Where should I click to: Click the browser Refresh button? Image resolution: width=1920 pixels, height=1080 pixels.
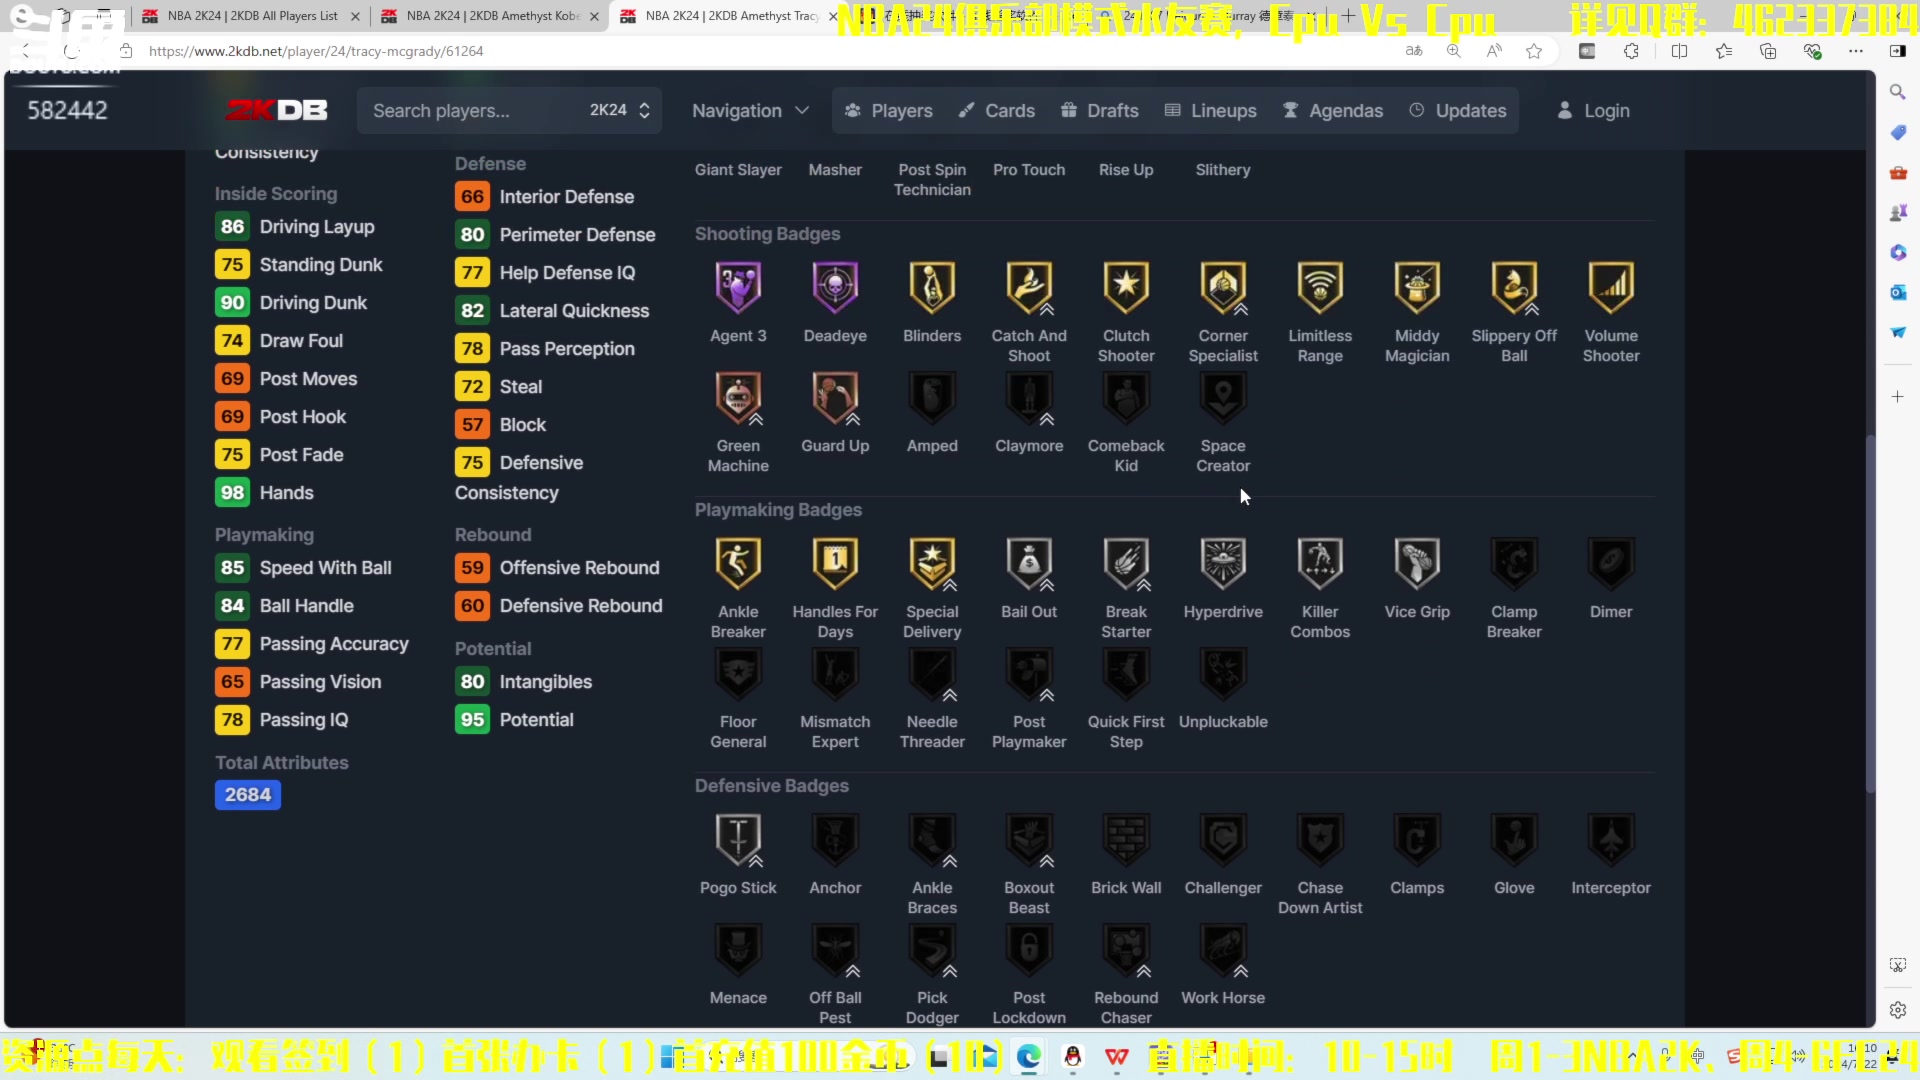[x=70, y=51]
